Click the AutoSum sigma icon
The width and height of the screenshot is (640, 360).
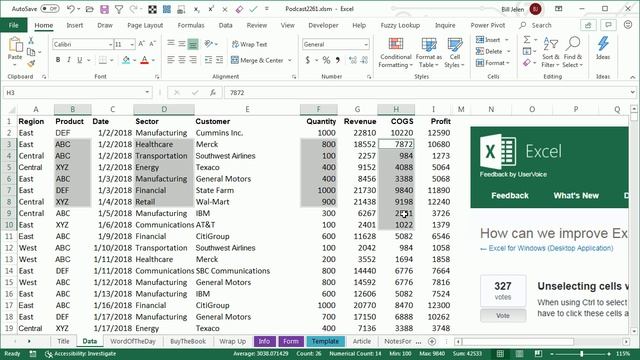coord(527,40)
